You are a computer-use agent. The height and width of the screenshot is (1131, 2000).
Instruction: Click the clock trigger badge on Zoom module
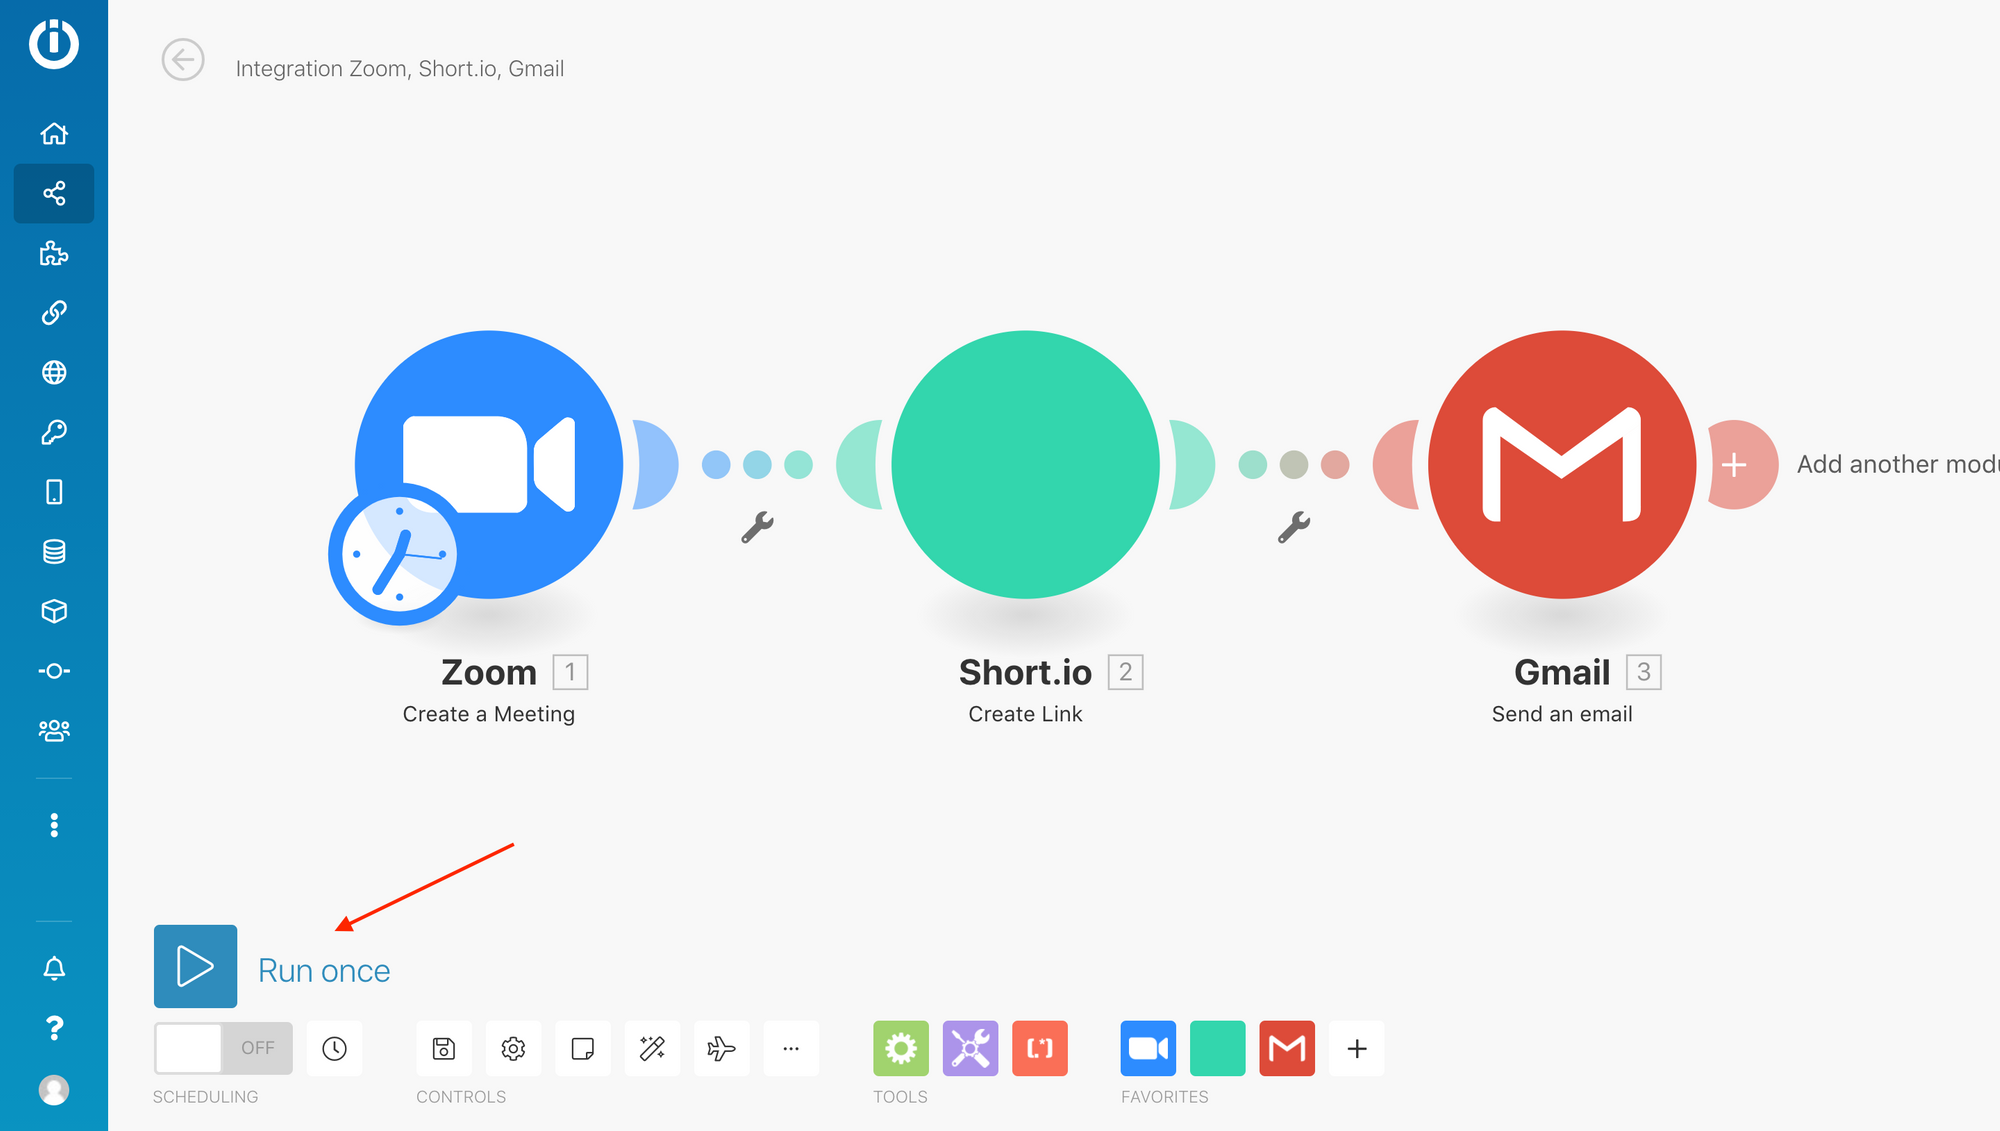[398, 554]
